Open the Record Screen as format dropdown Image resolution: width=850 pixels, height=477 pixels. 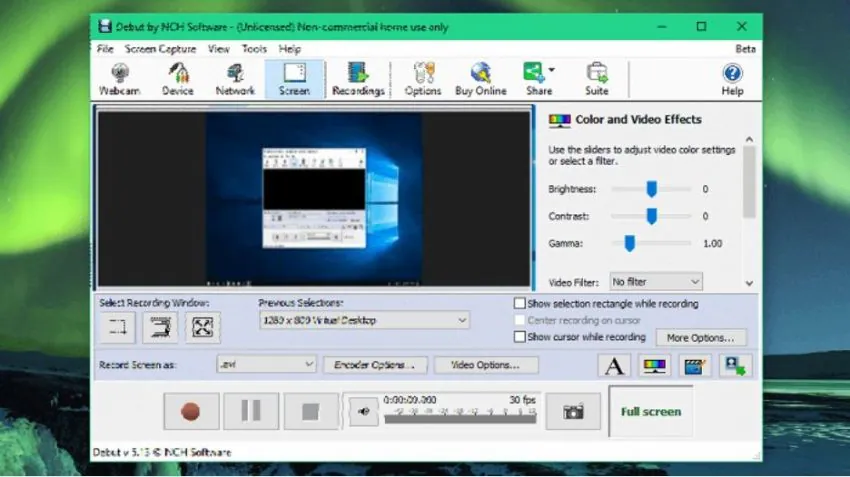click(x=266, y=365)
